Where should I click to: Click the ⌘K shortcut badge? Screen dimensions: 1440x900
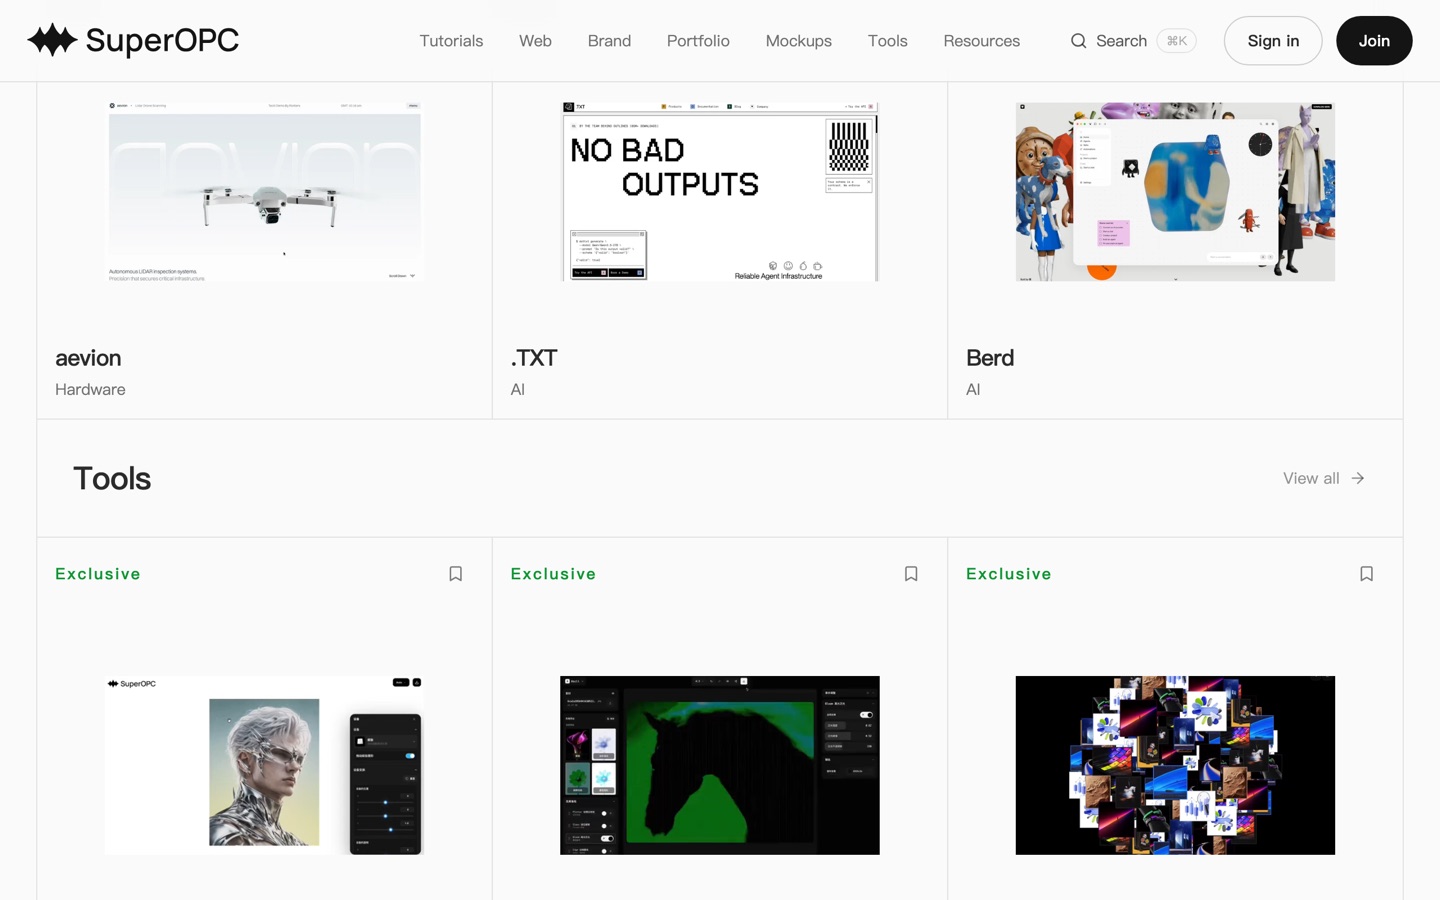[1176, 41]
